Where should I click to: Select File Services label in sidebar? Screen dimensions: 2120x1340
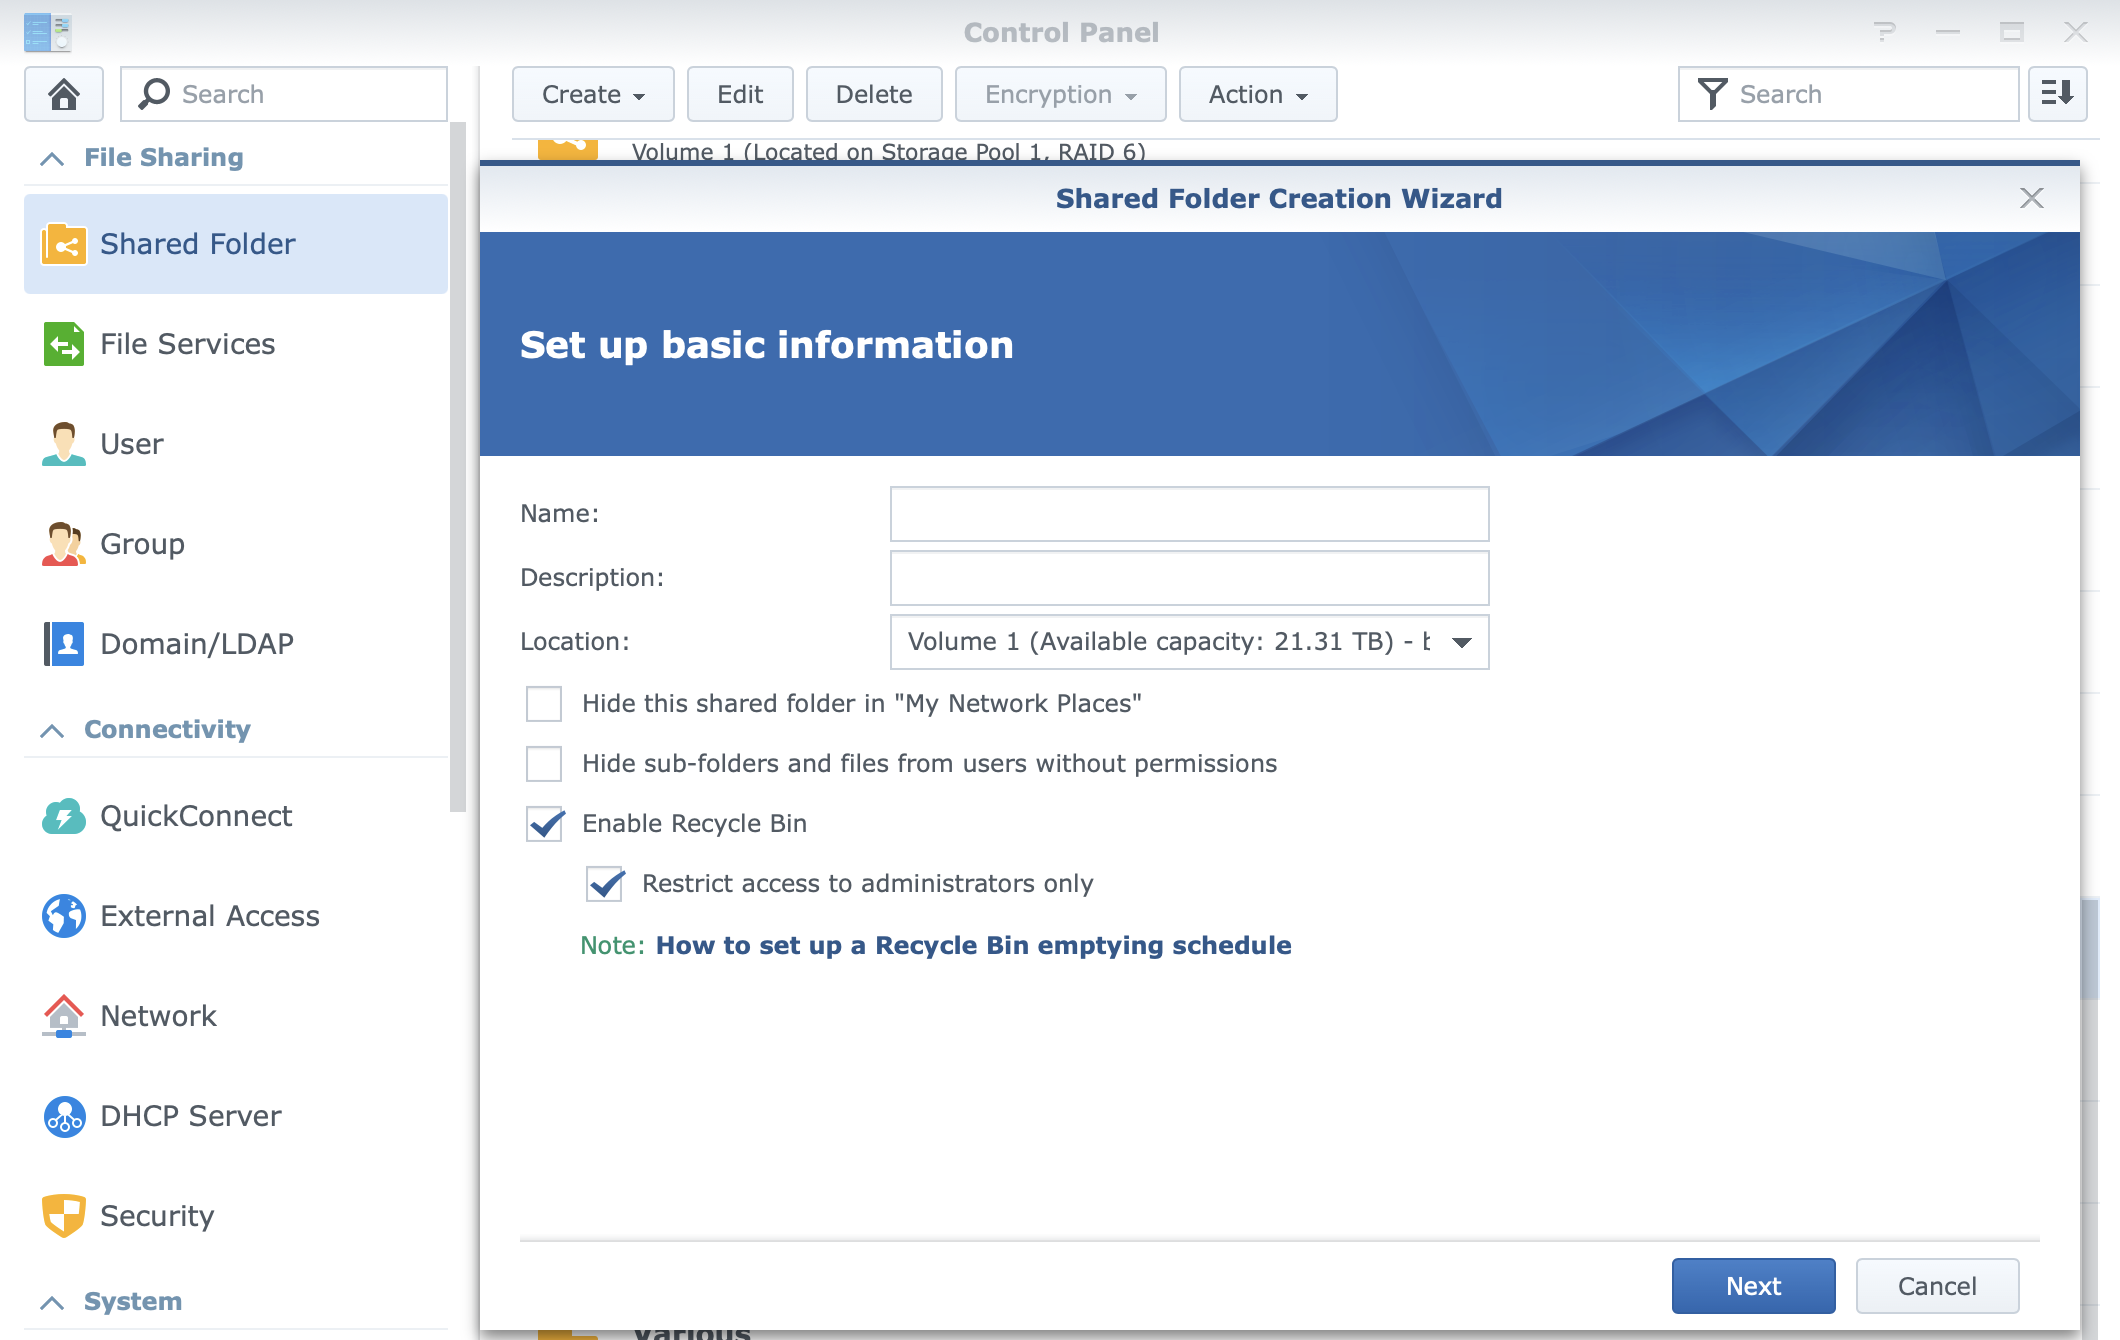tap(188, 344)
